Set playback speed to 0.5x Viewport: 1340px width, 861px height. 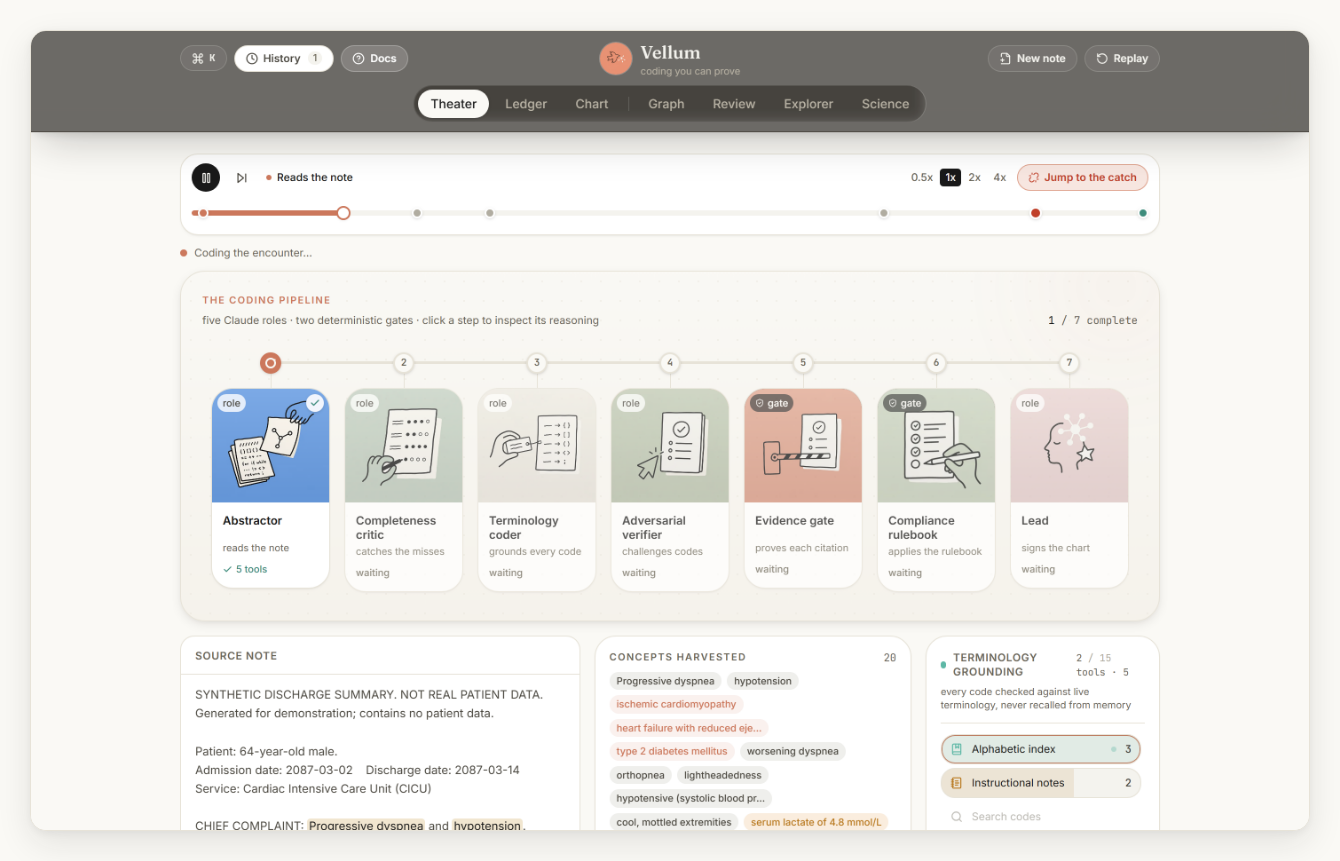[x=922, y=177]
